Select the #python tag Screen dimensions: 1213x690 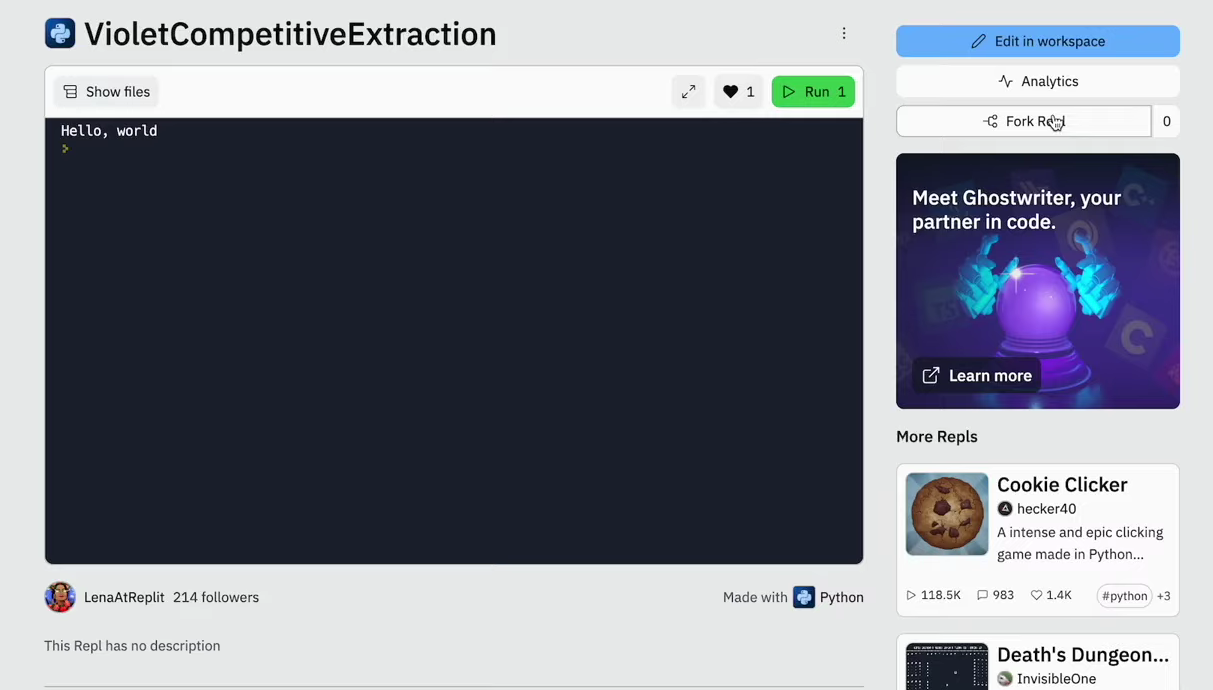pos(1125,596)
